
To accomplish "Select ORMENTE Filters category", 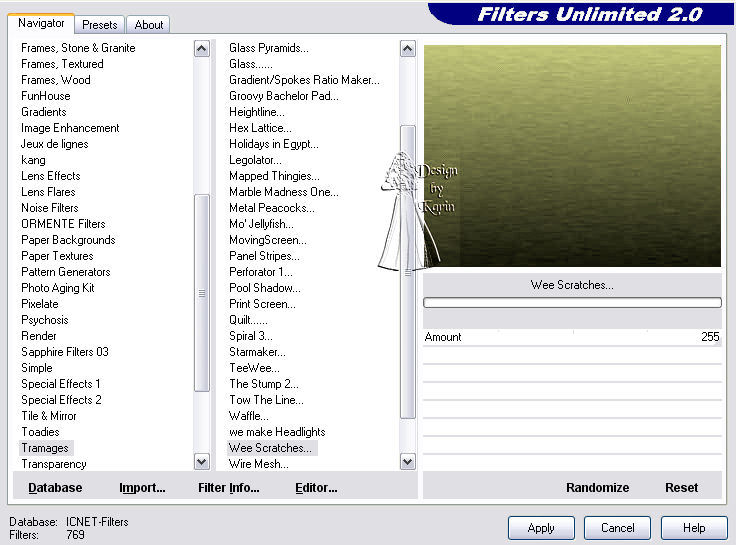I will coord(63,224).
